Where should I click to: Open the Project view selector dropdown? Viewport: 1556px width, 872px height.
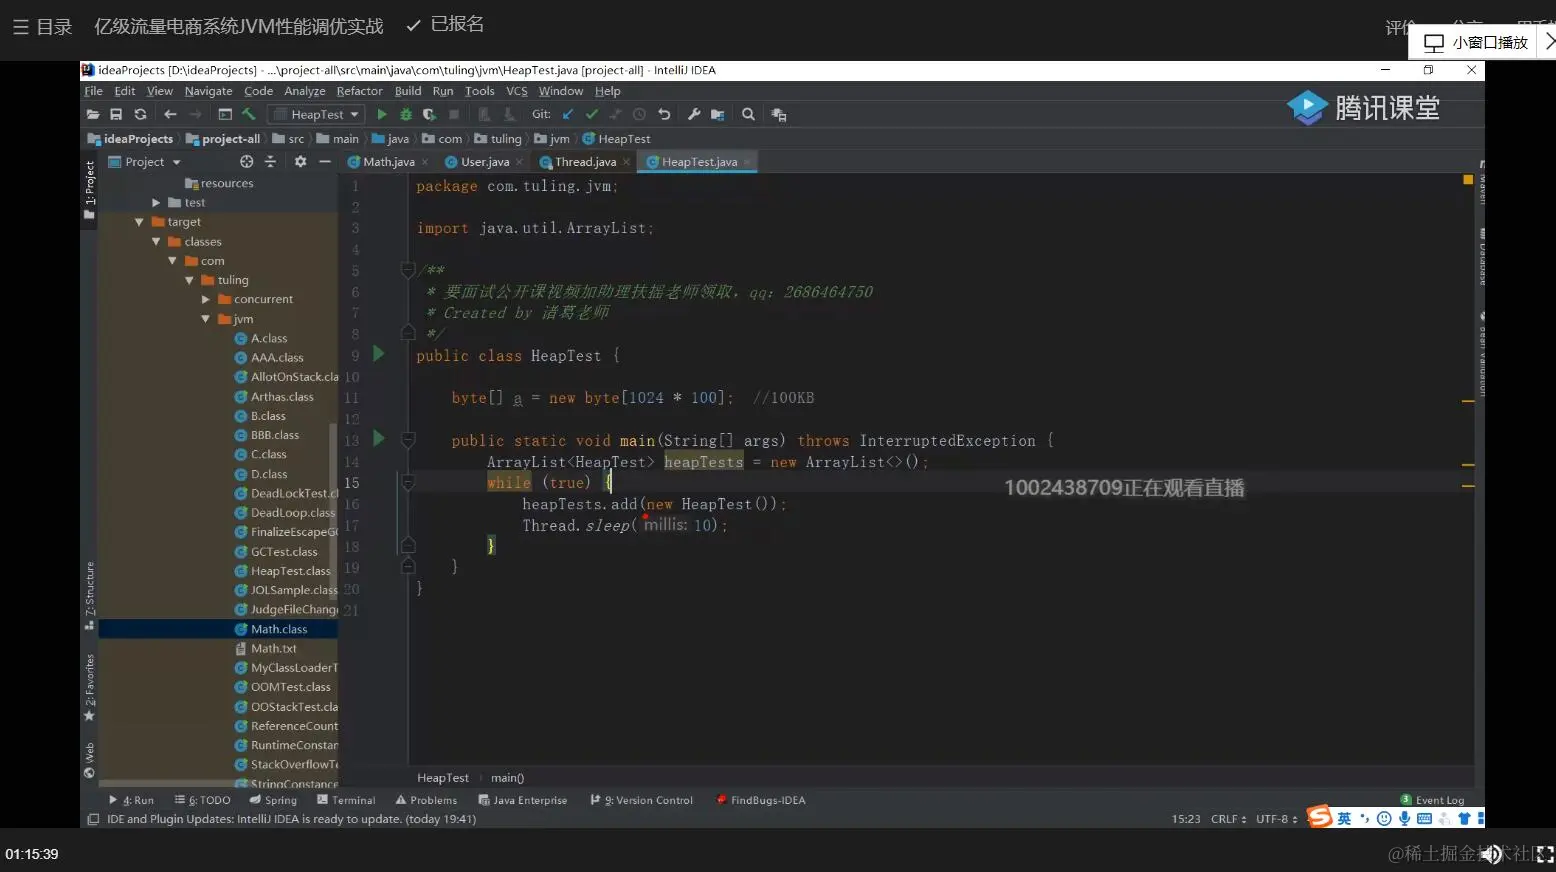(145, 162)
